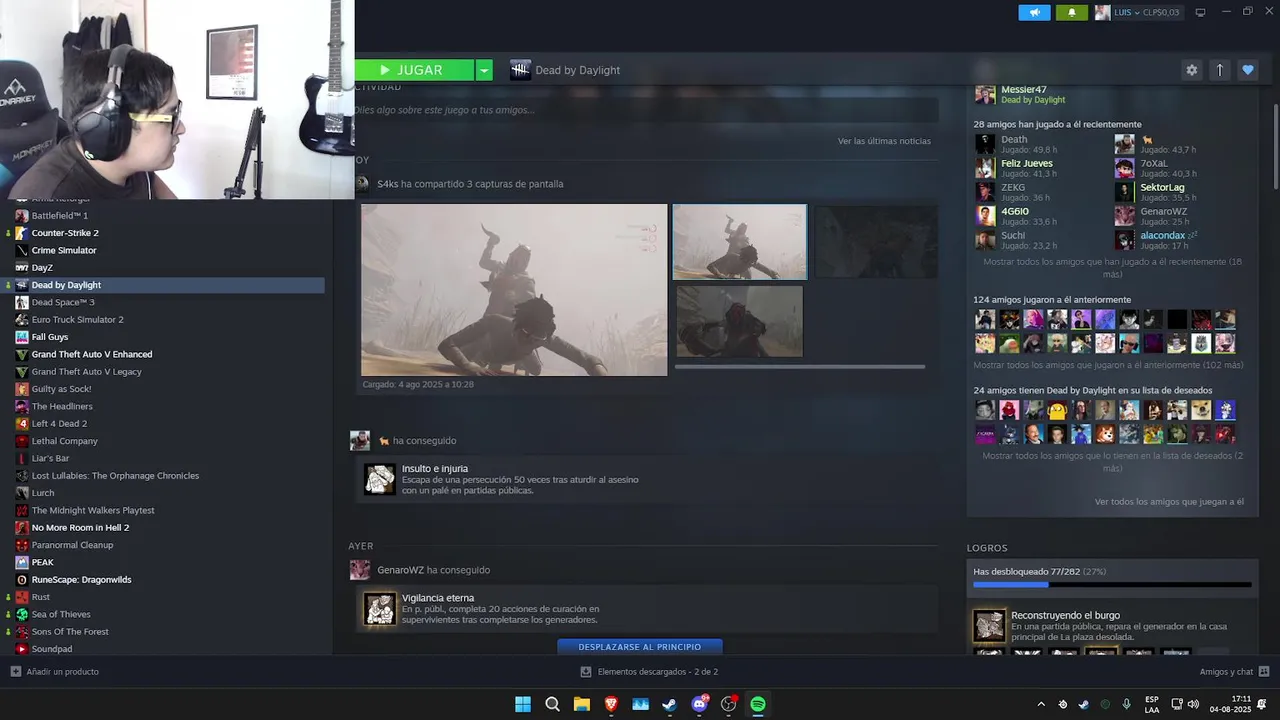The image size is (1280, 720).
Task: Select Battlefield 1 in library list
Action: point(60,216)
